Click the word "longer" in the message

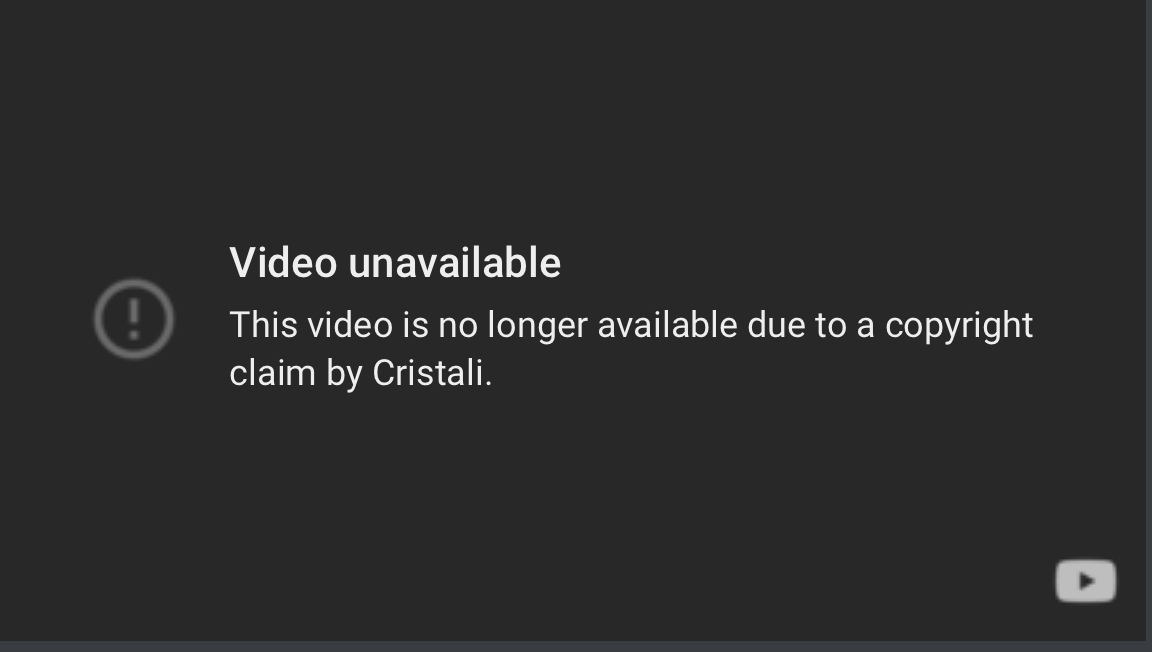pos(538,327)
